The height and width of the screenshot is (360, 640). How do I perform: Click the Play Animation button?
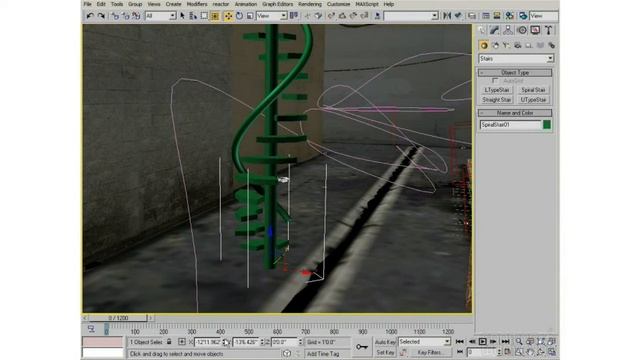(482, 342)
